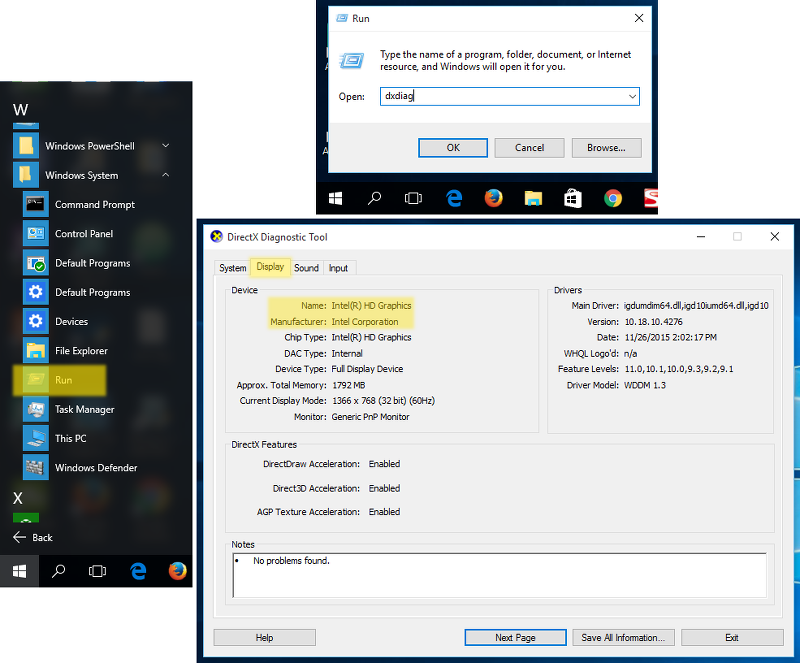This screenshot has height=663, width=800.
Task: Collapse the Windows System folder
Action: coord(165,175)
